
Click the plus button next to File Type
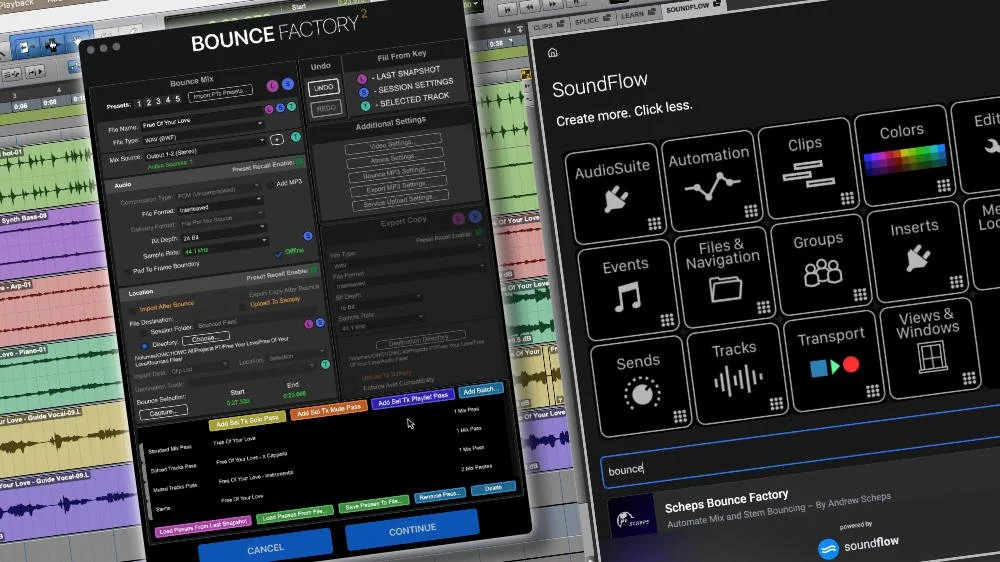tap(276, 139)
